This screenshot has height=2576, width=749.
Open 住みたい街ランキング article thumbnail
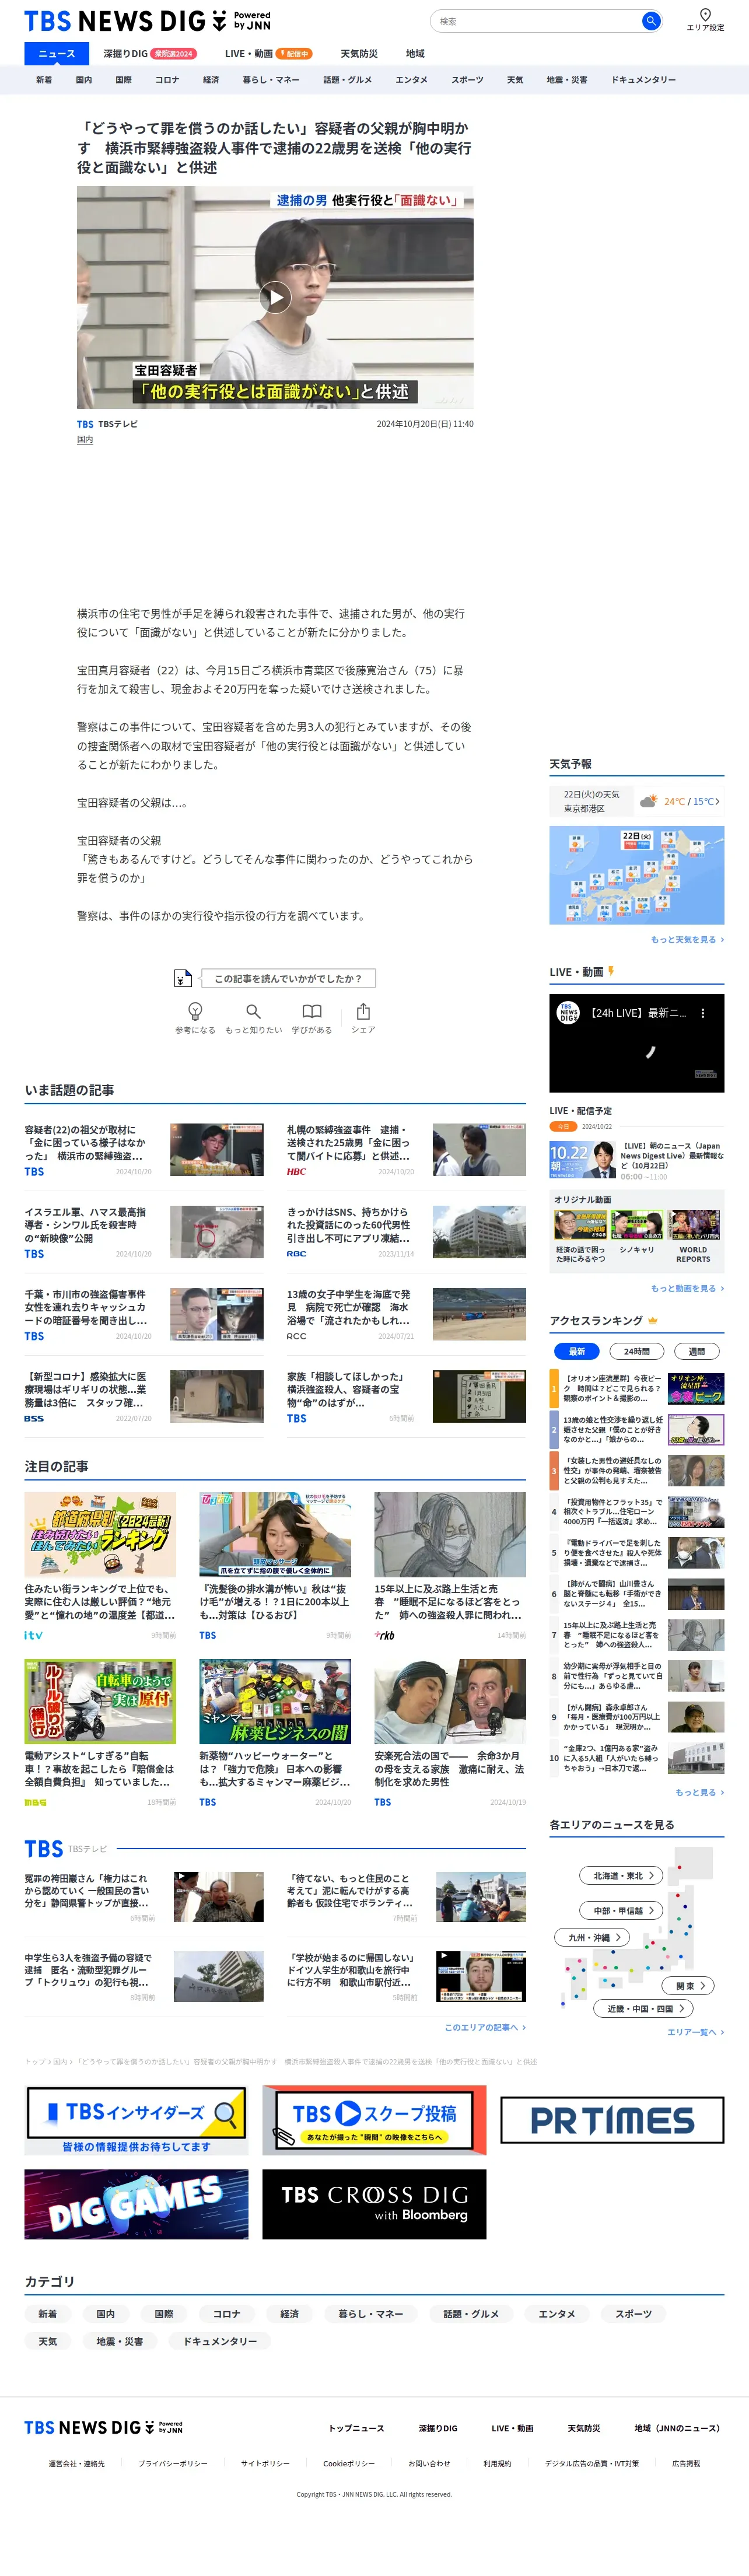[x=100, y=1534]
